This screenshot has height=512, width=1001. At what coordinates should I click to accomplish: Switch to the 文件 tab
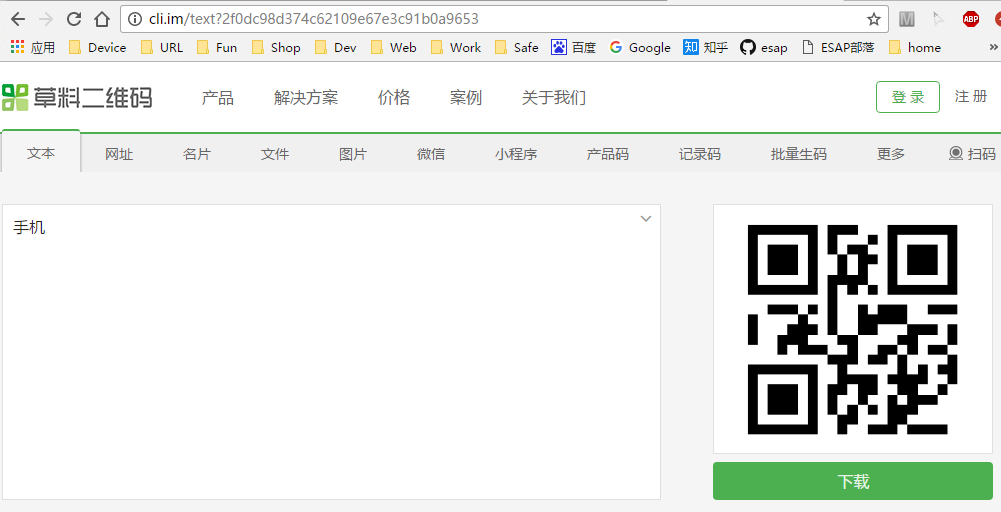tap(275, 154)
